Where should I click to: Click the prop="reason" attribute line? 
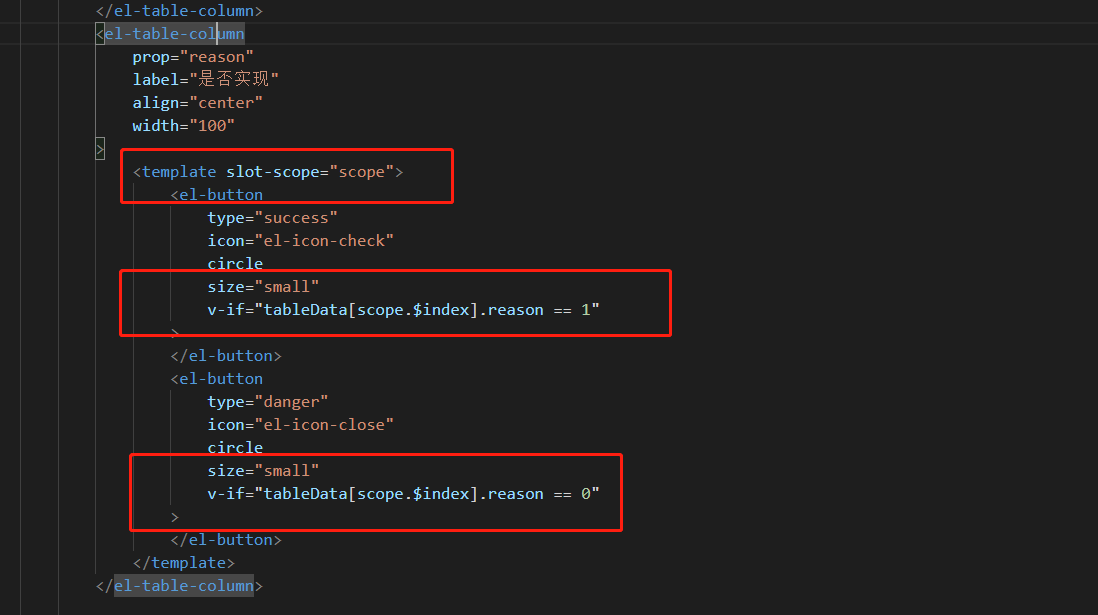click(193, 57)
